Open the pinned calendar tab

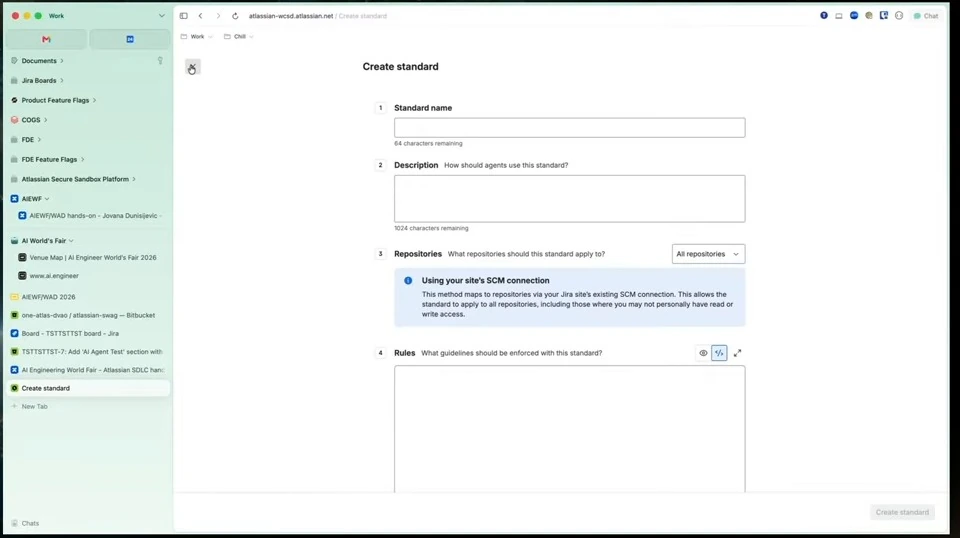click(130, 39)
